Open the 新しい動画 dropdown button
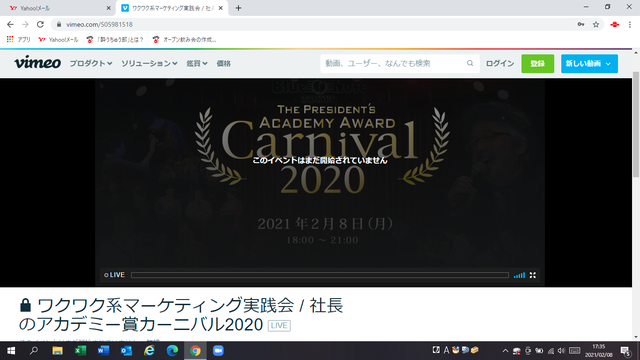This screenshot has width=640, height=360. point(589,63)
